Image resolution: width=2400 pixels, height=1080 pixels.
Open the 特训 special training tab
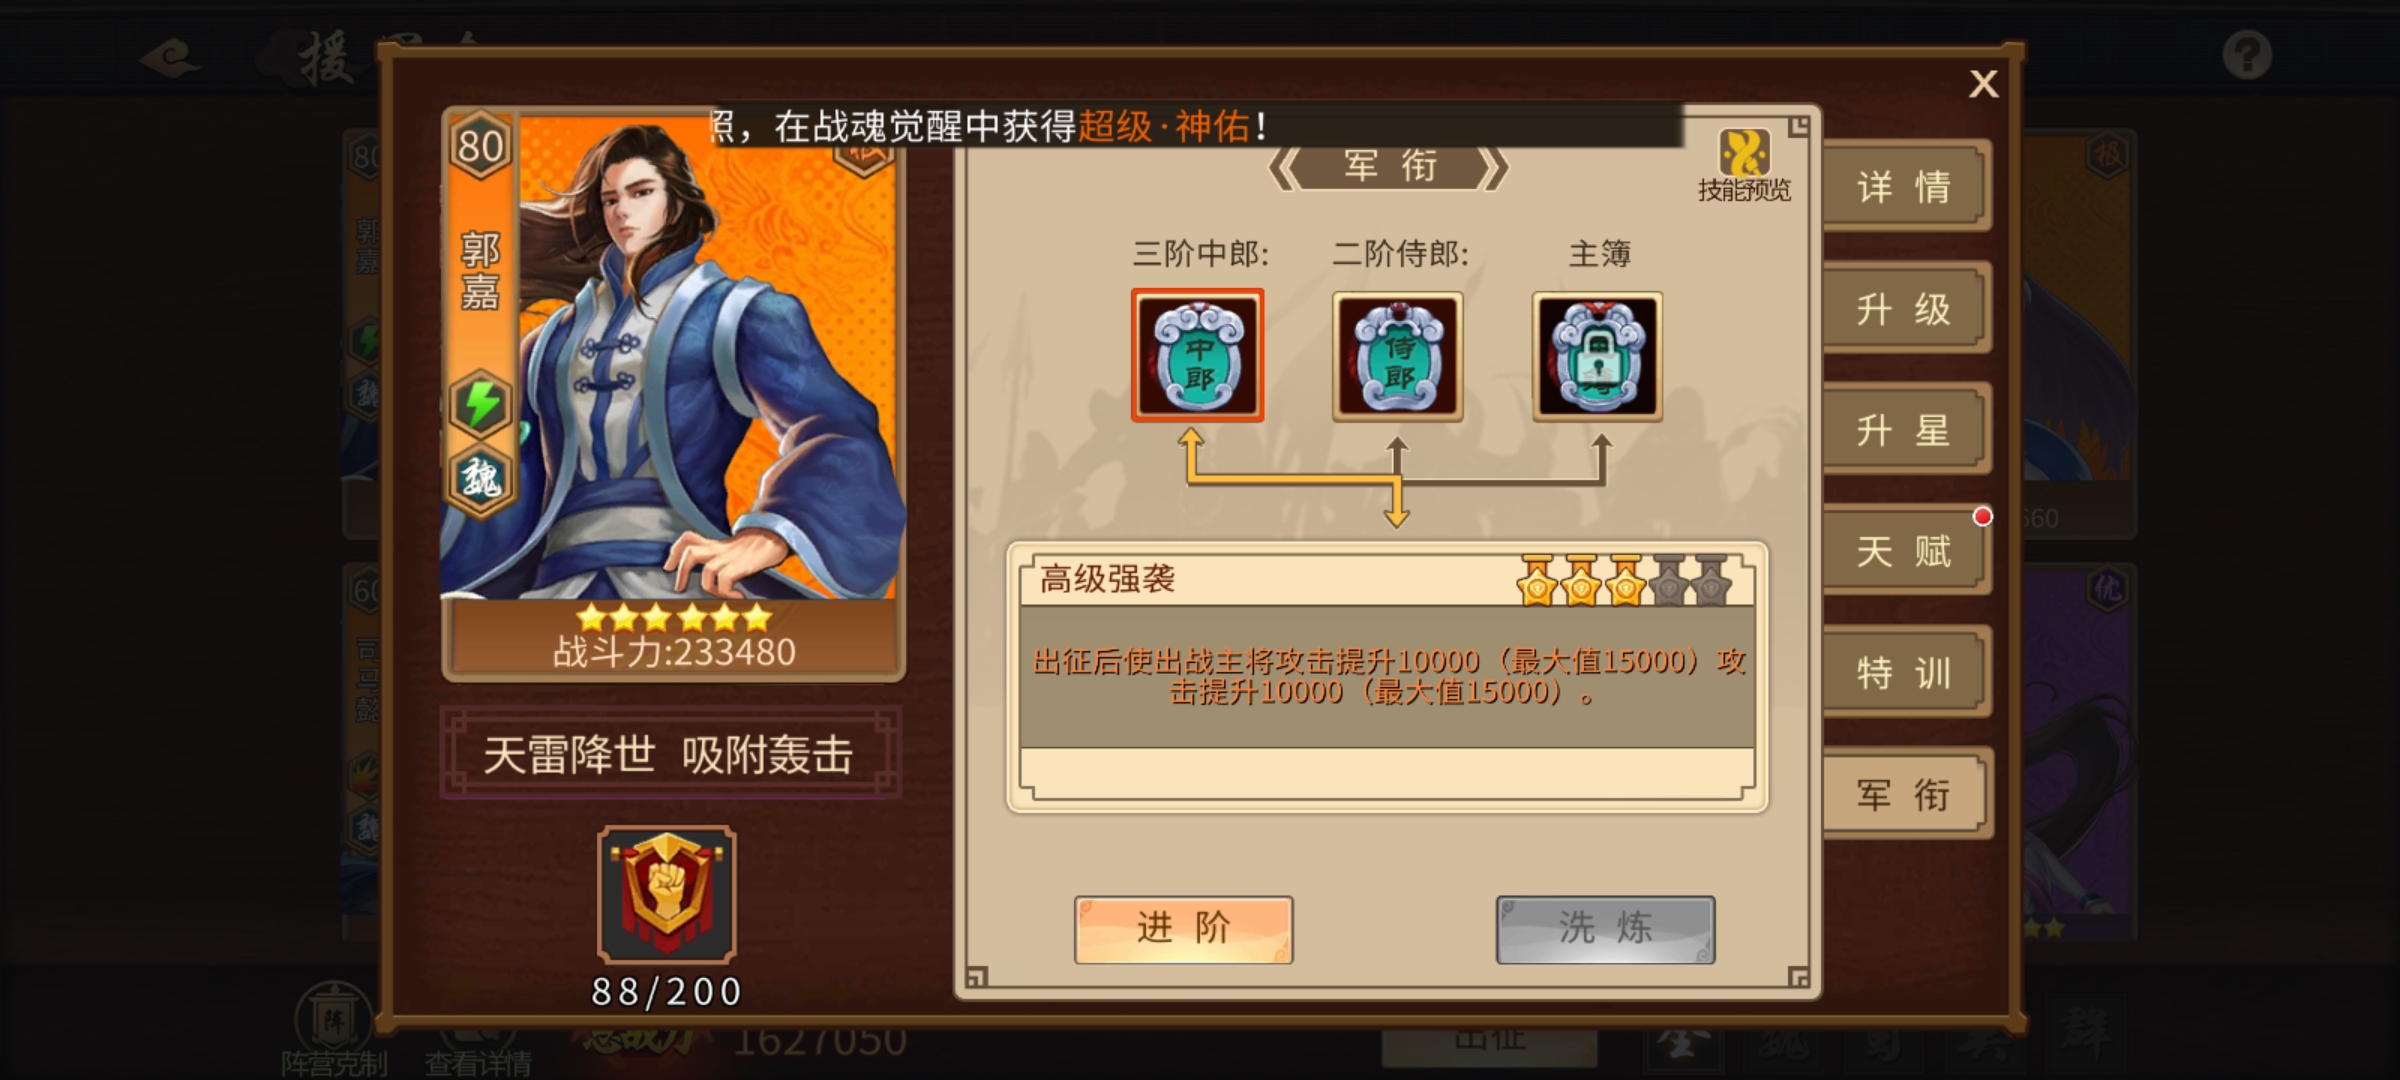1904,672
